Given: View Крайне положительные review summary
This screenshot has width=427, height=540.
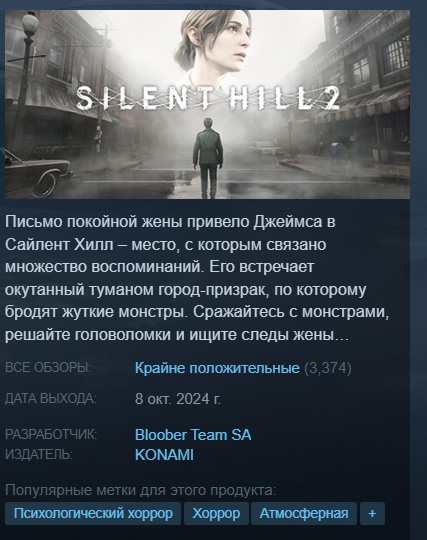Looking at the screenshot, I should click(217, 368).
